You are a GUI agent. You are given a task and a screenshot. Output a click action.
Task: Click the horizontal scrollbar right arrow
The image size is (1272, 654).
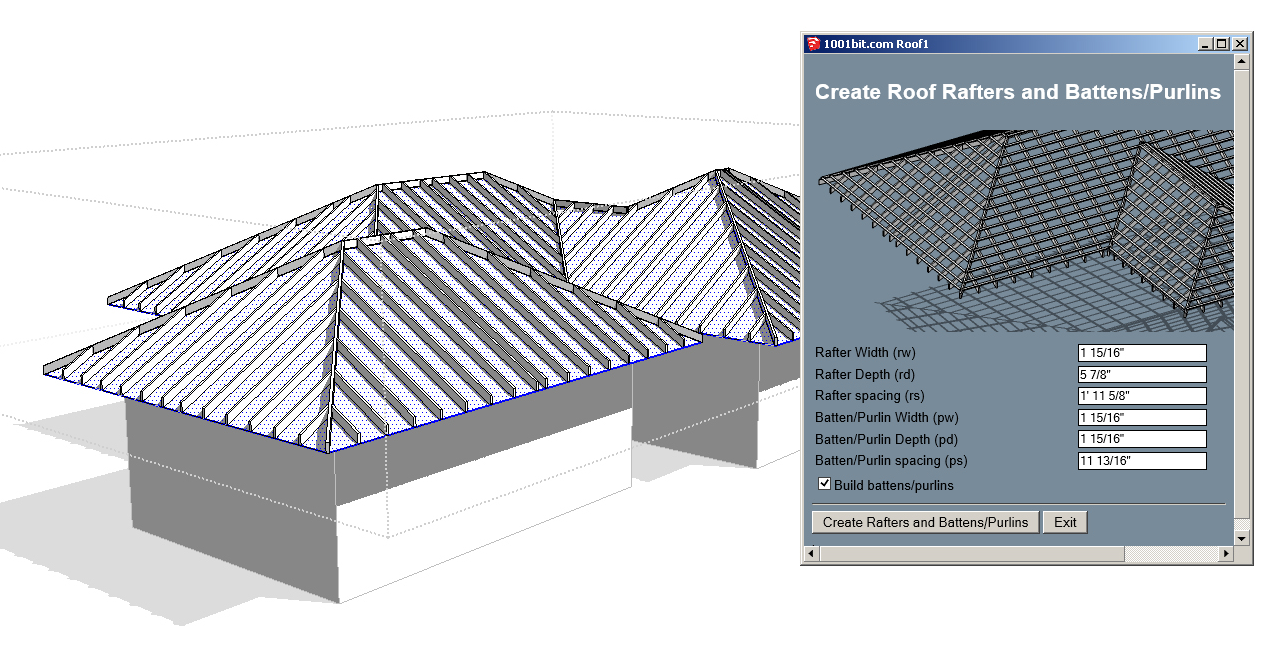click(1226, 554)
